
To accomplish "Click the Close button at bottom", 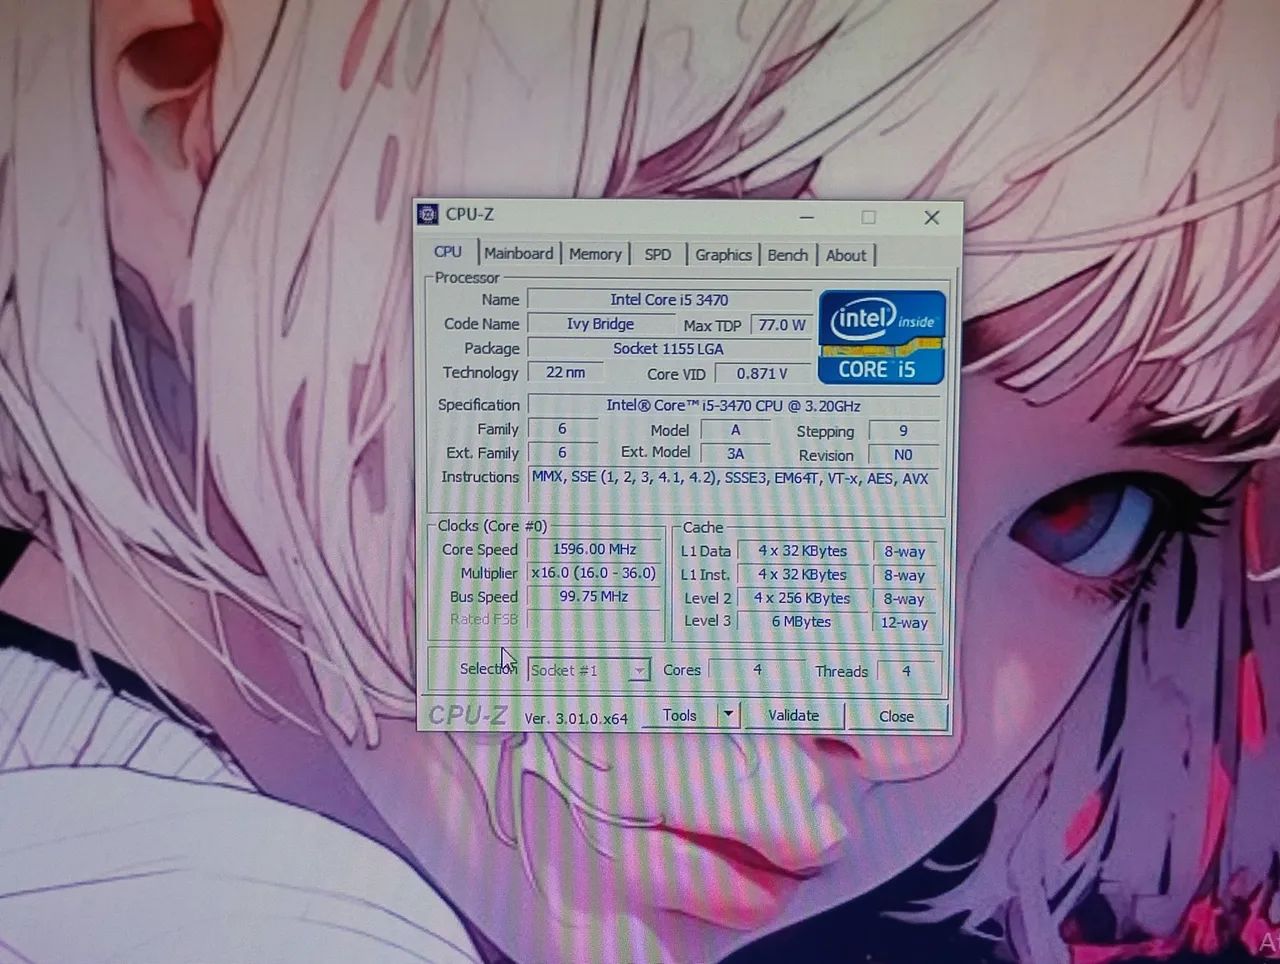I will point(896,716).
